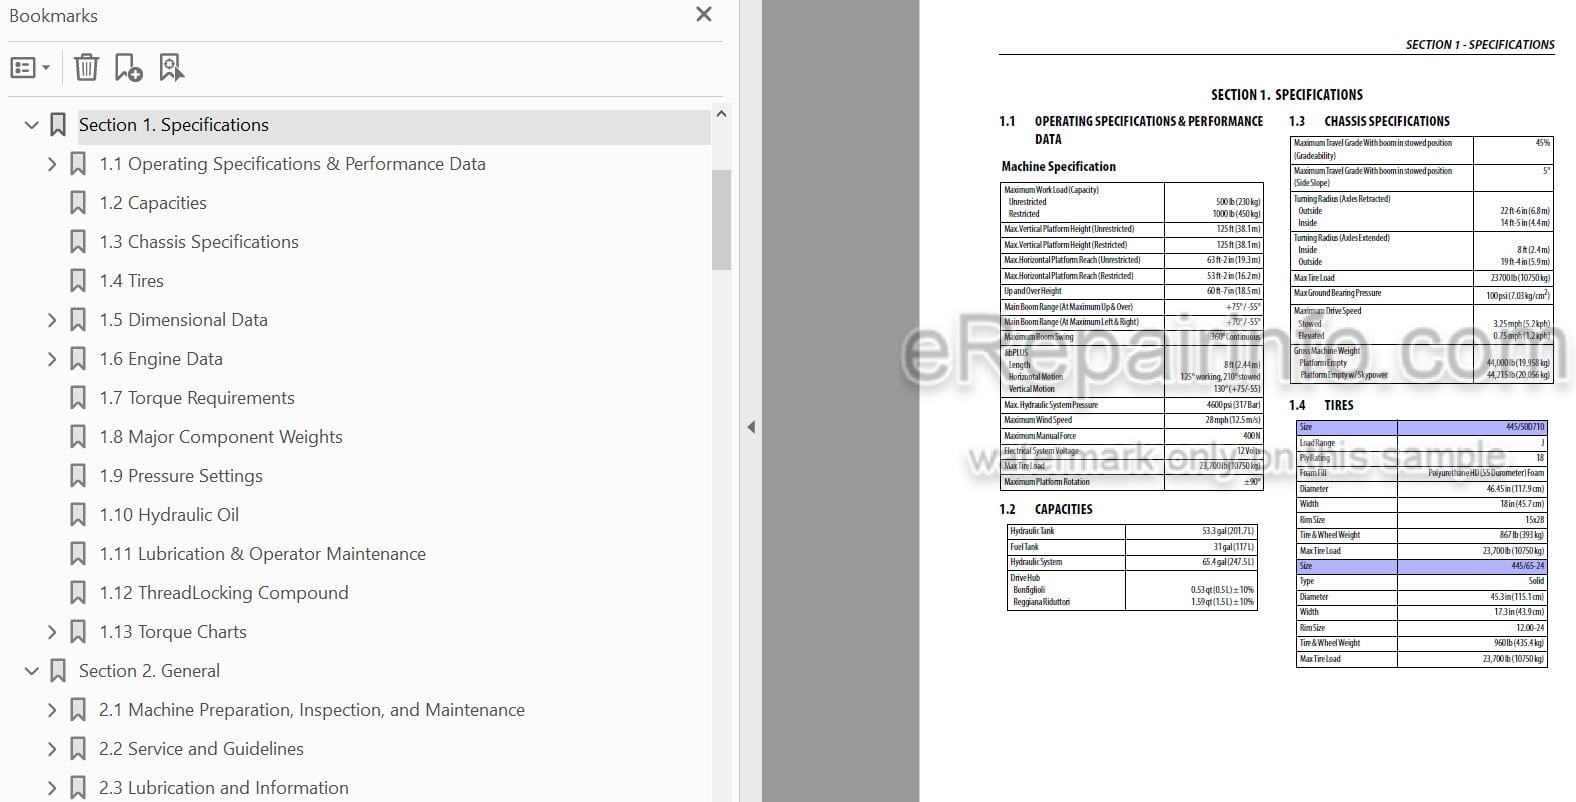Screen dimensions: 1576x802
Task: Go to 1.4 Tires bookmark
Action: click(131, 281)
